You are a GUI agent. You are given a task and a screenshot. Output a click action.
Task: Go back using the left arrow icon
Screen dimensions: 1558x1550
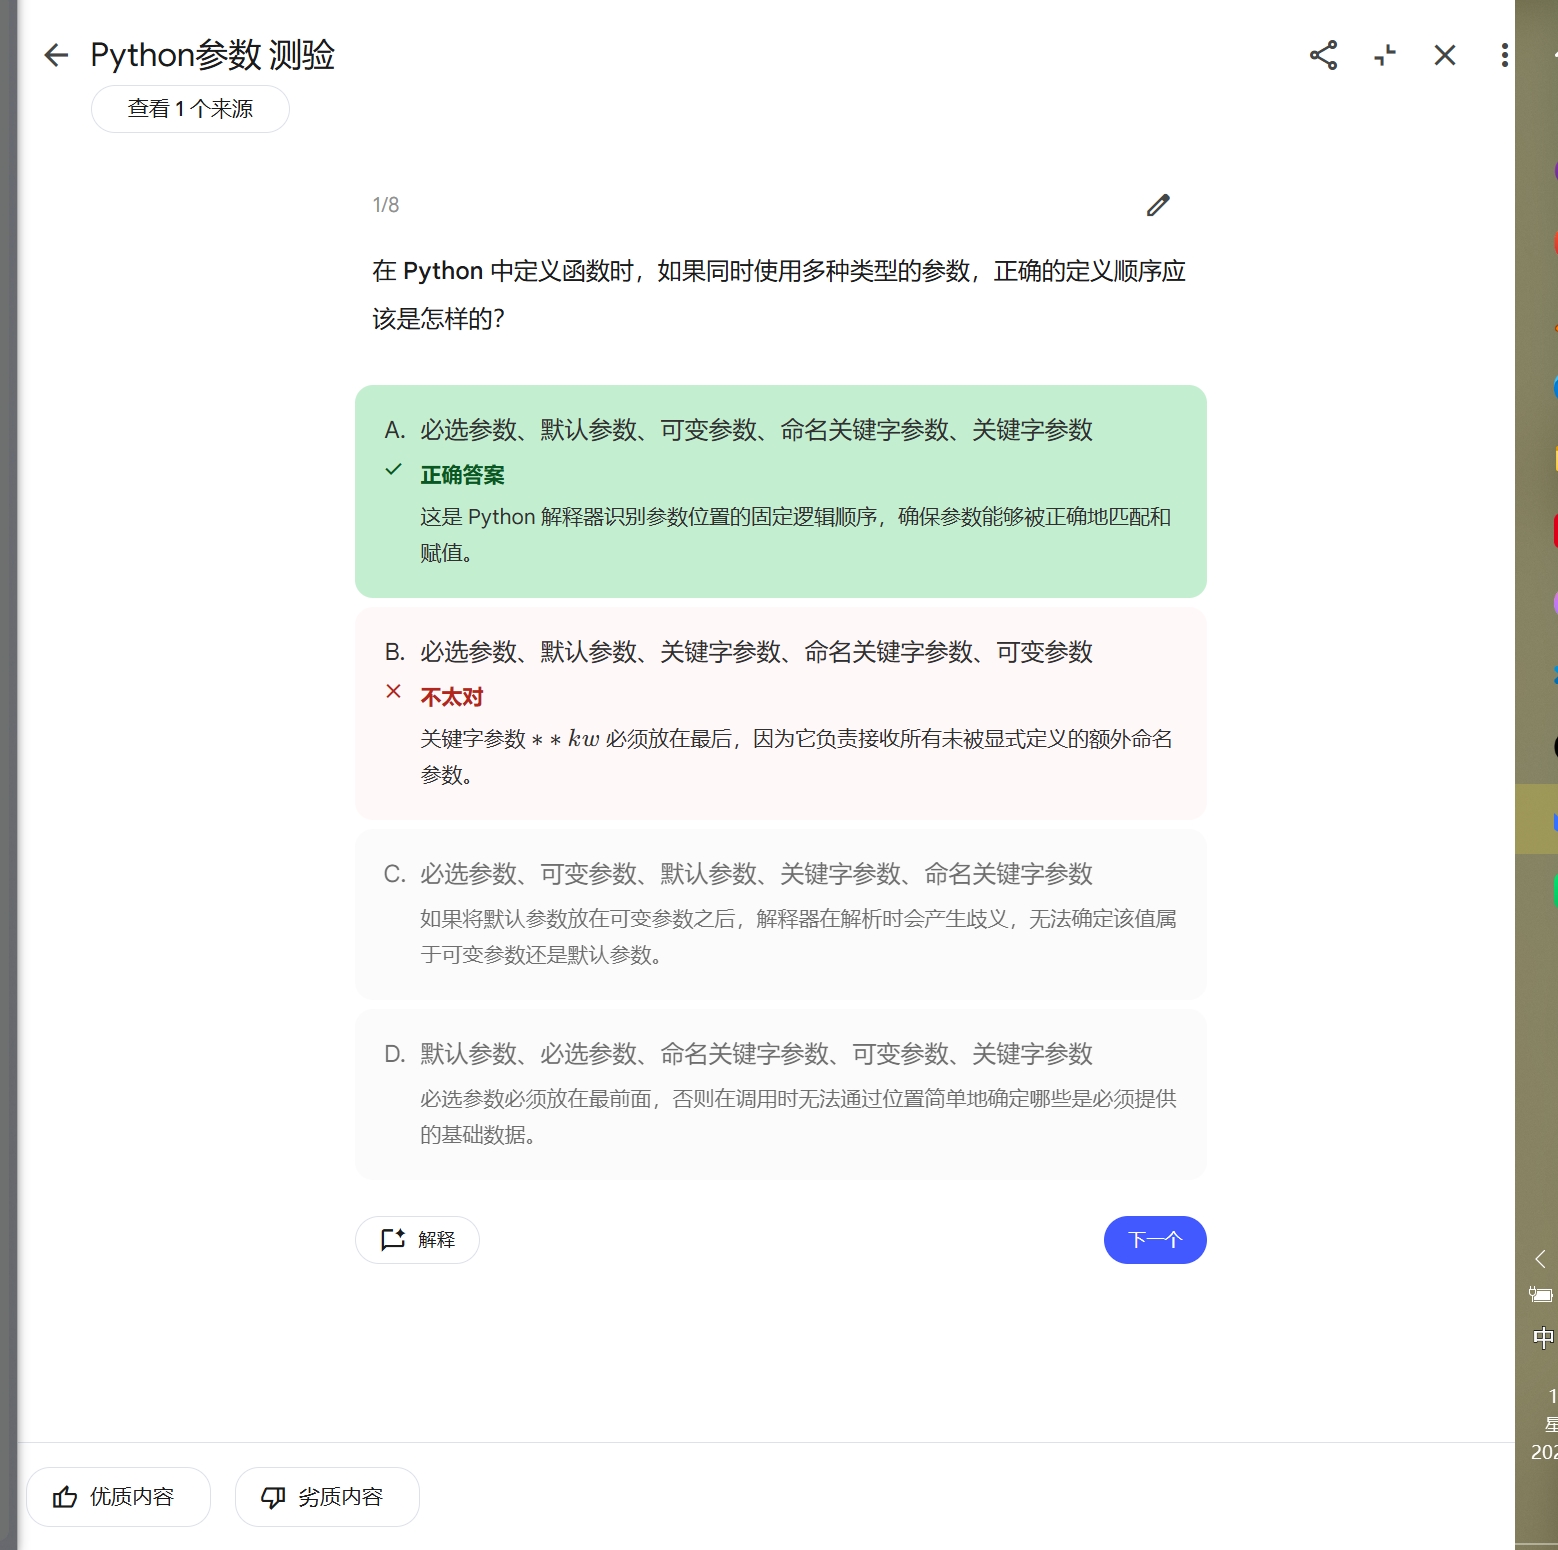coord(56,55)
